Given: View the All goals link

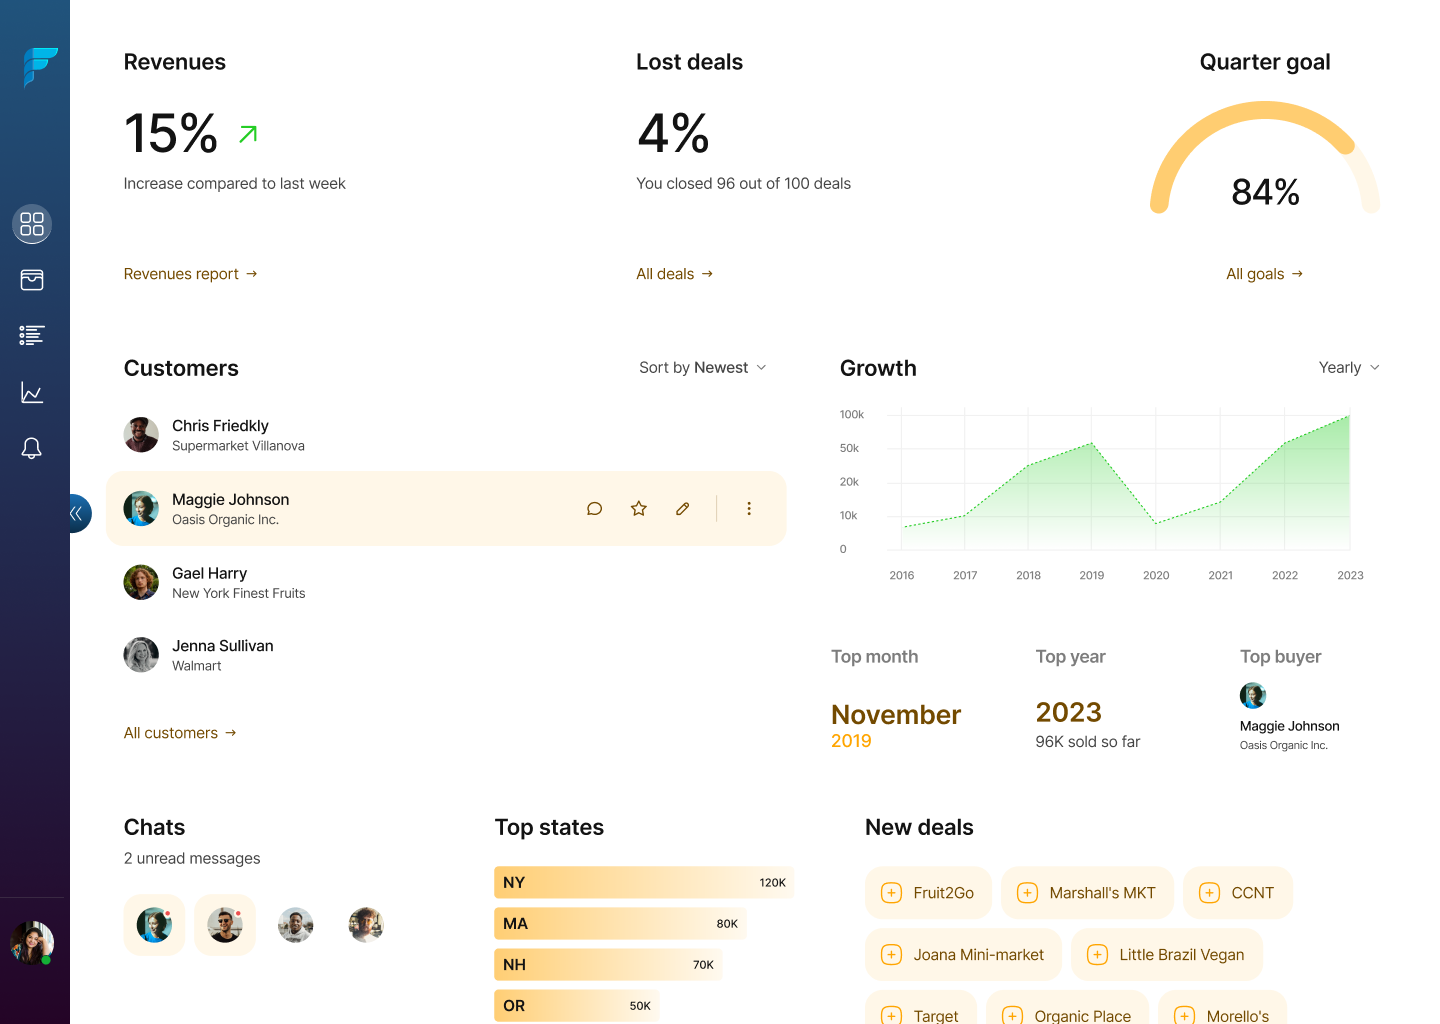Looking at the screenshot, I should [1264, 274].
